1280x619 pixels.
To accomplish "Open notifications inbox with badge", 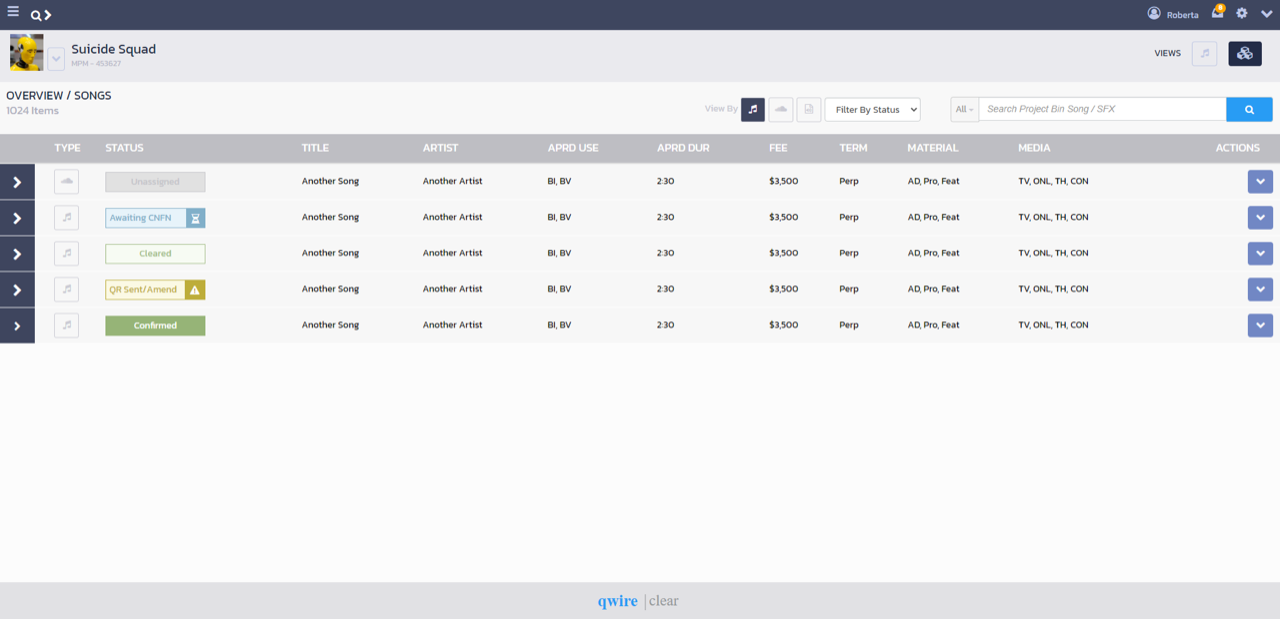I will click(1218, 12).
